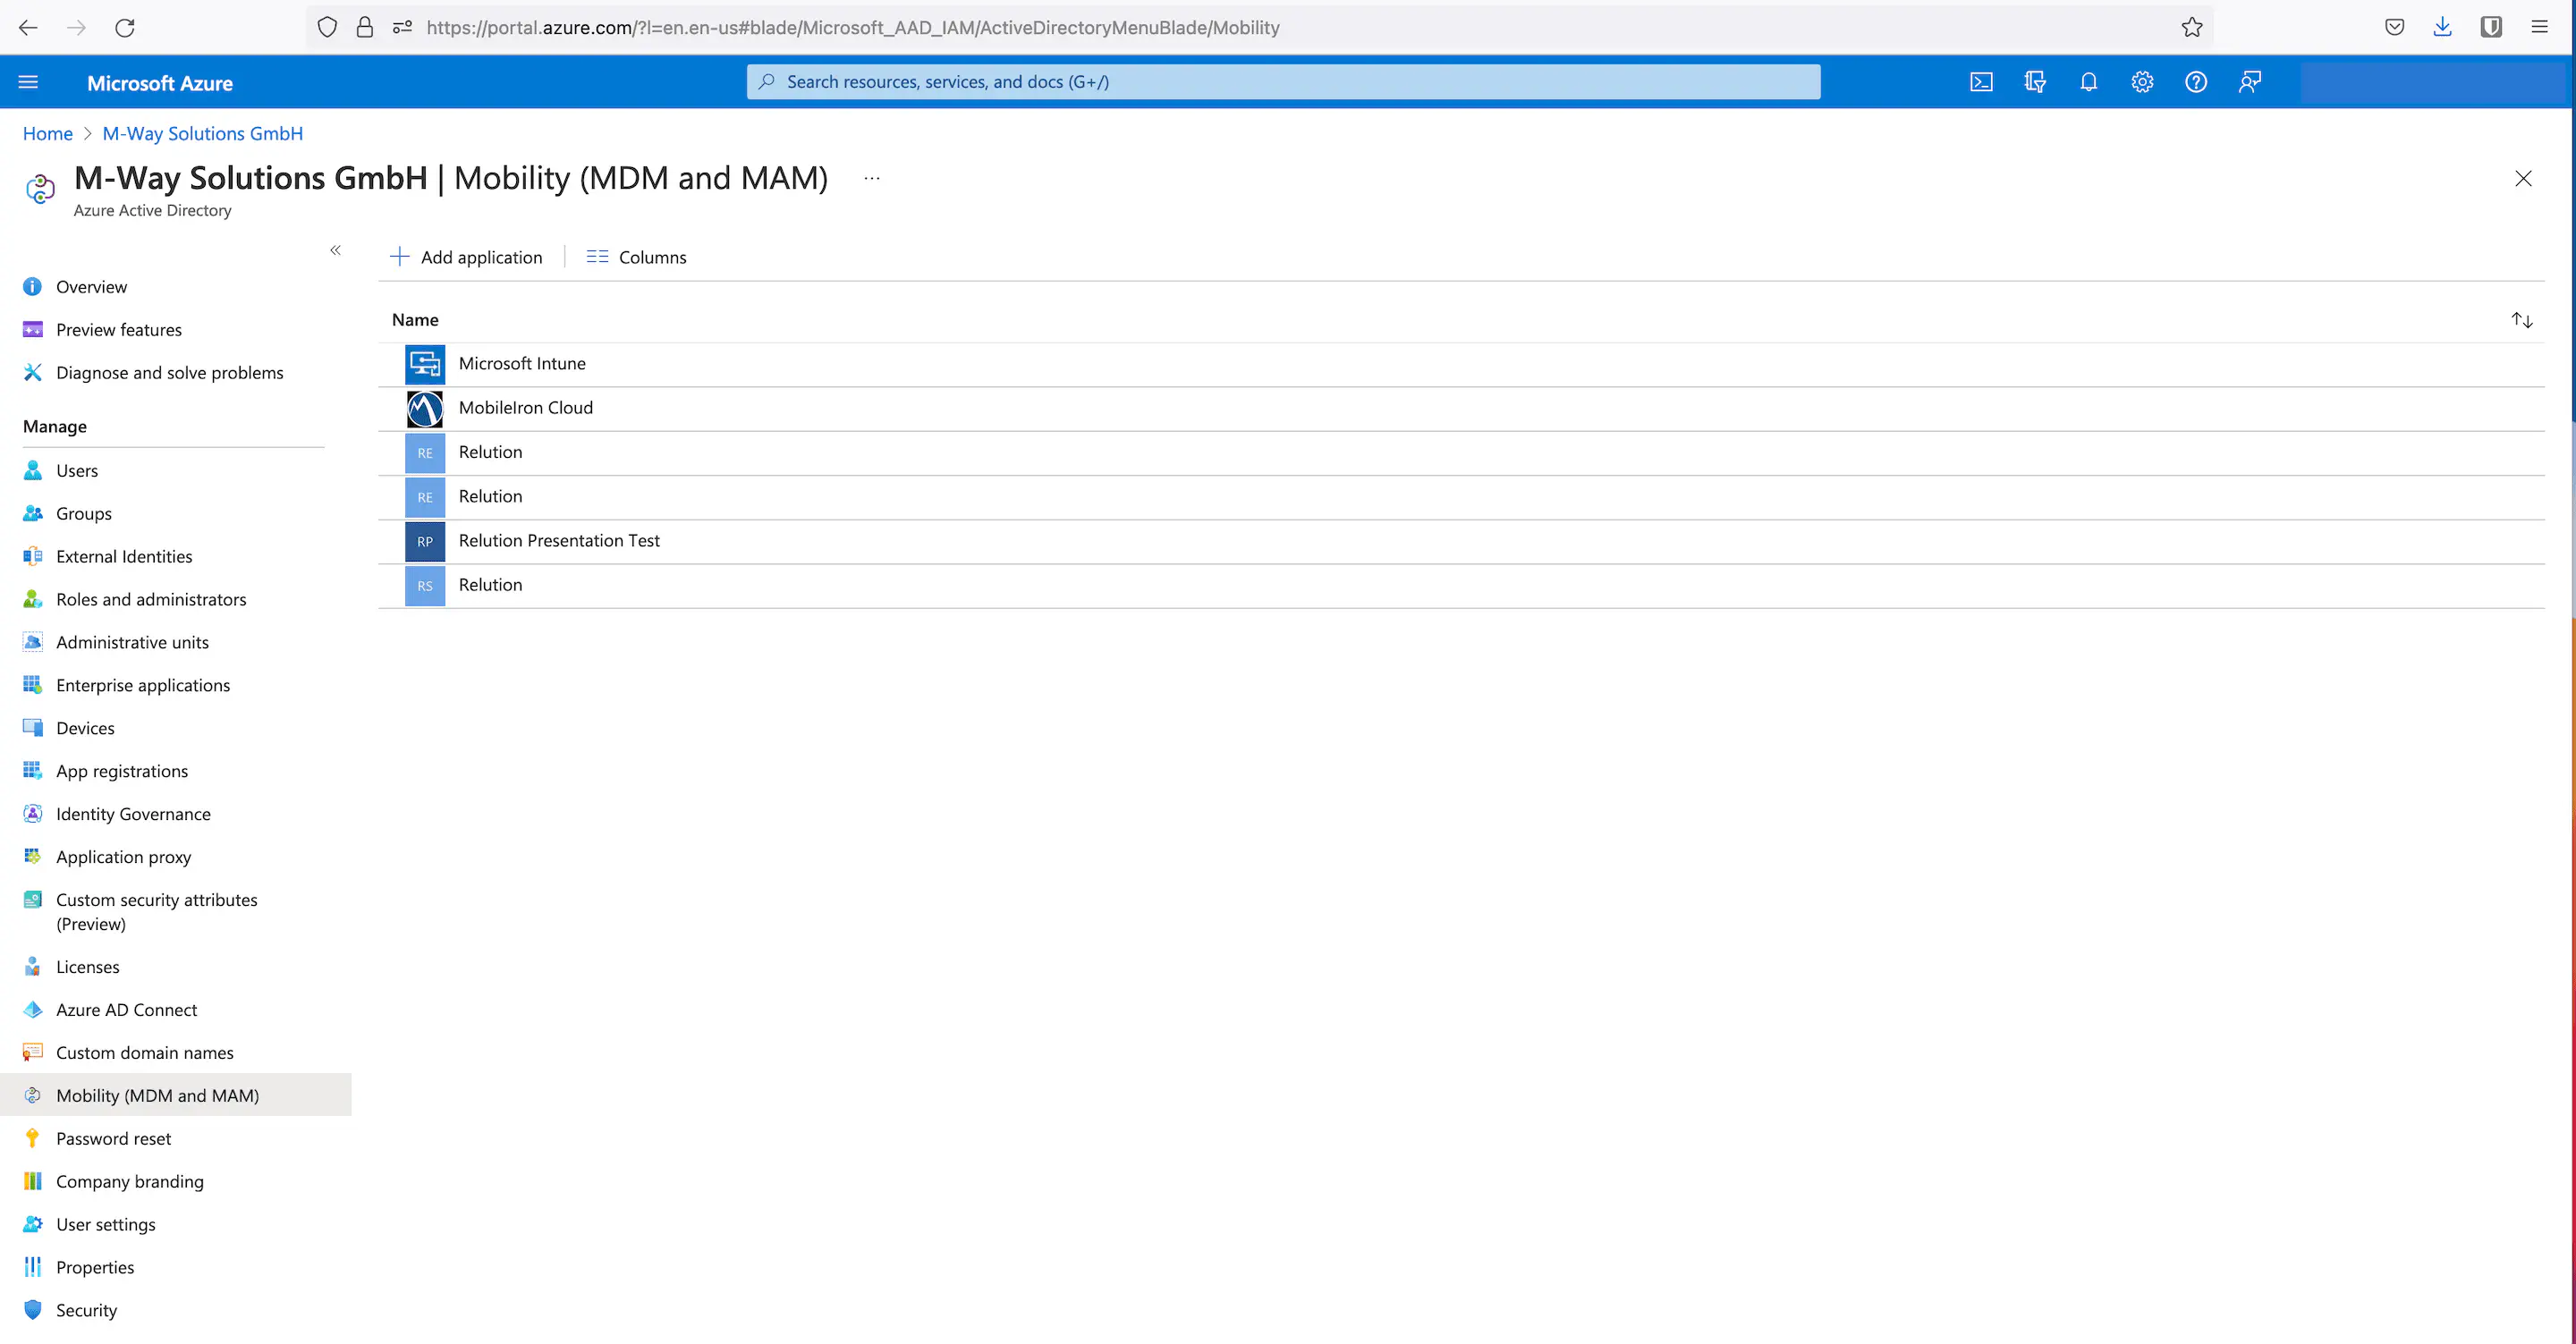Image resolution: width=2576 pixels, height=1344 pixels.
Task: Go to Password reset menu item
Action: coord(113,1138)
